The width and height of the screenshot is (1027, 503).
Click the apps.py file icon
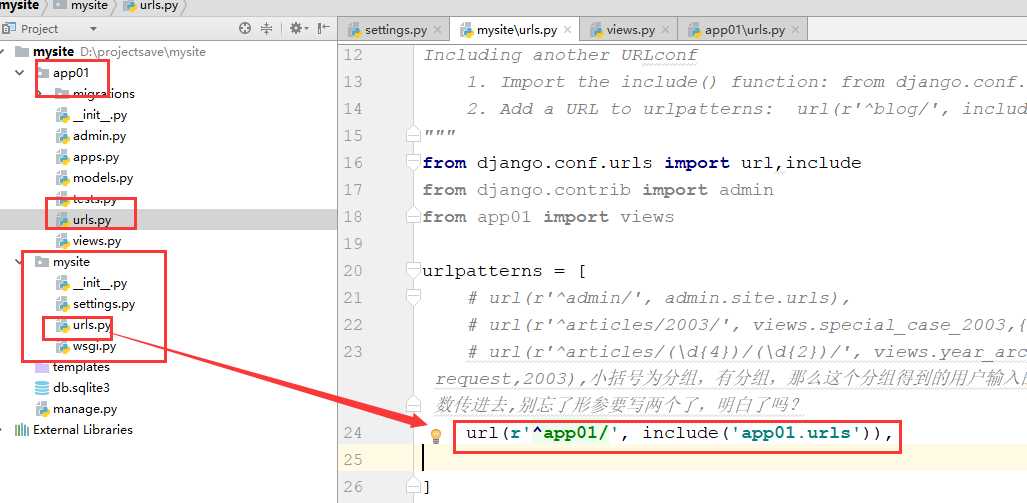click(x=63, y=157)
